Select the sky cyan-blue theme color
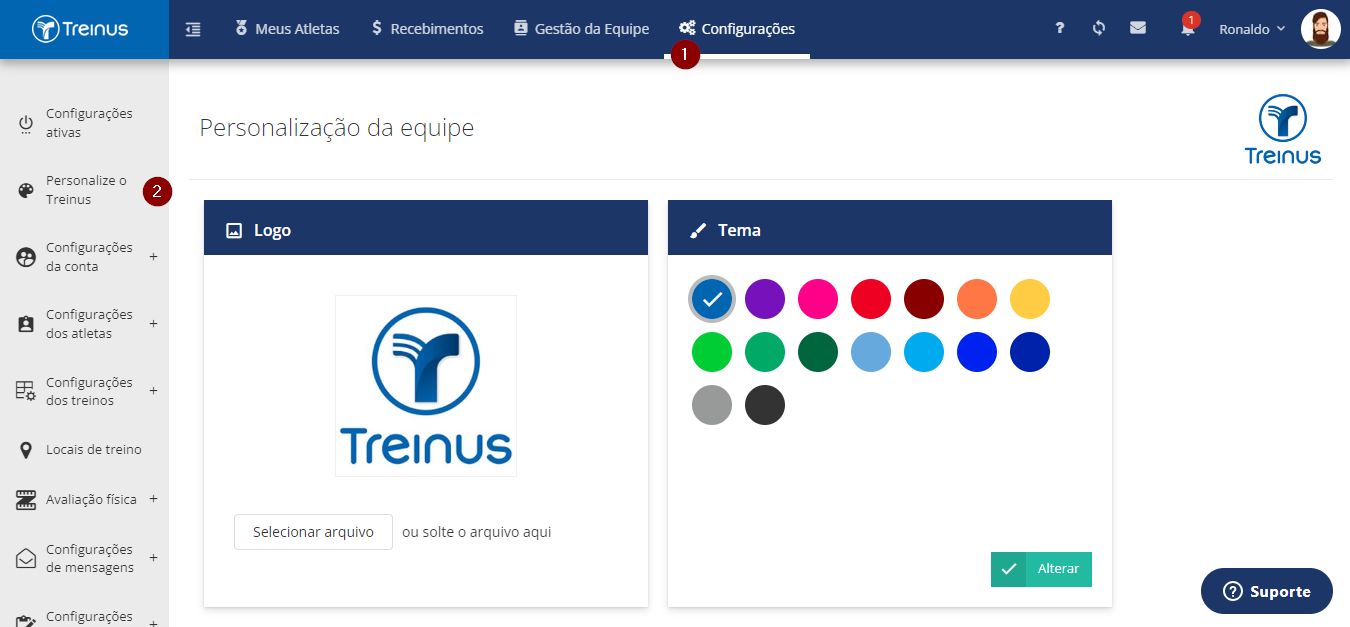 924,352
